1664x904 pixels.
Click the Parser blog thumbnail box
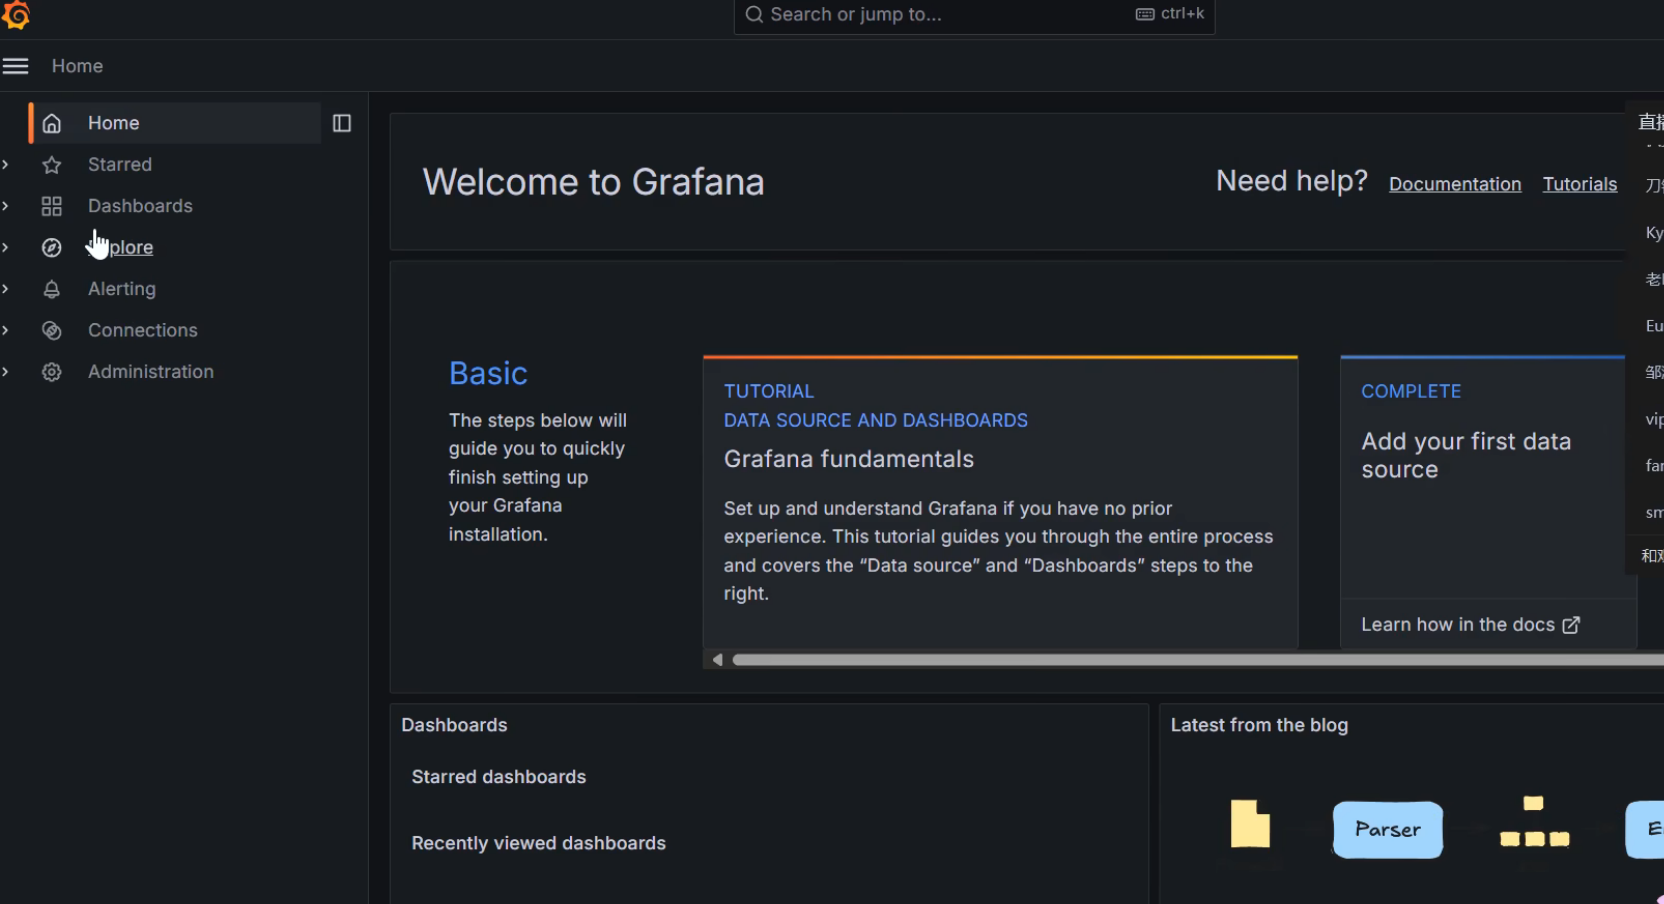[x=1387, y=829]
